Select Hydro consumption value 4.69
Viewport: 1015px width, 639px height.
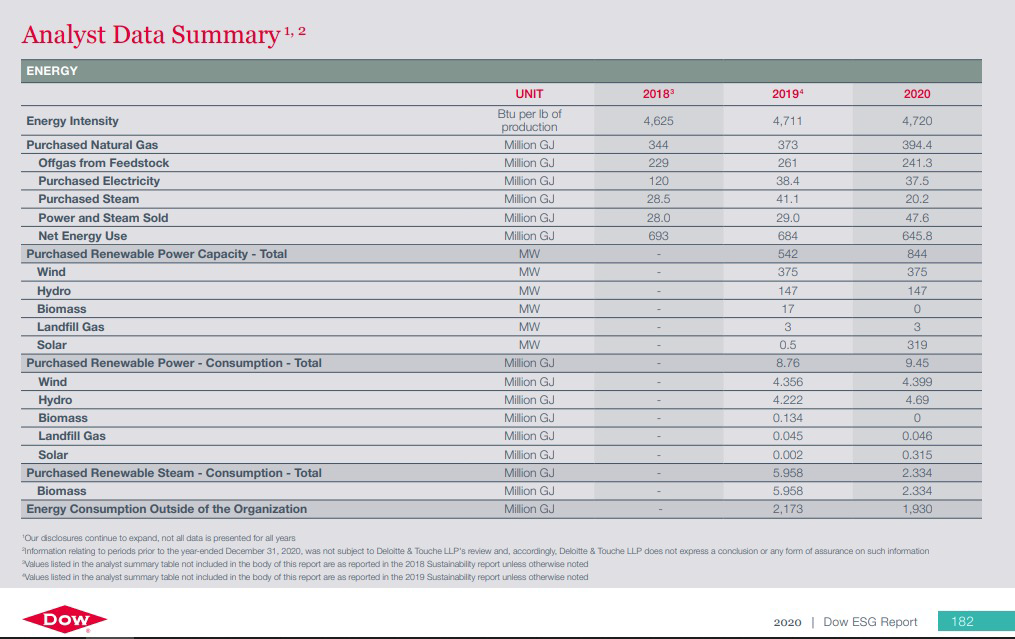pos(917,400)
